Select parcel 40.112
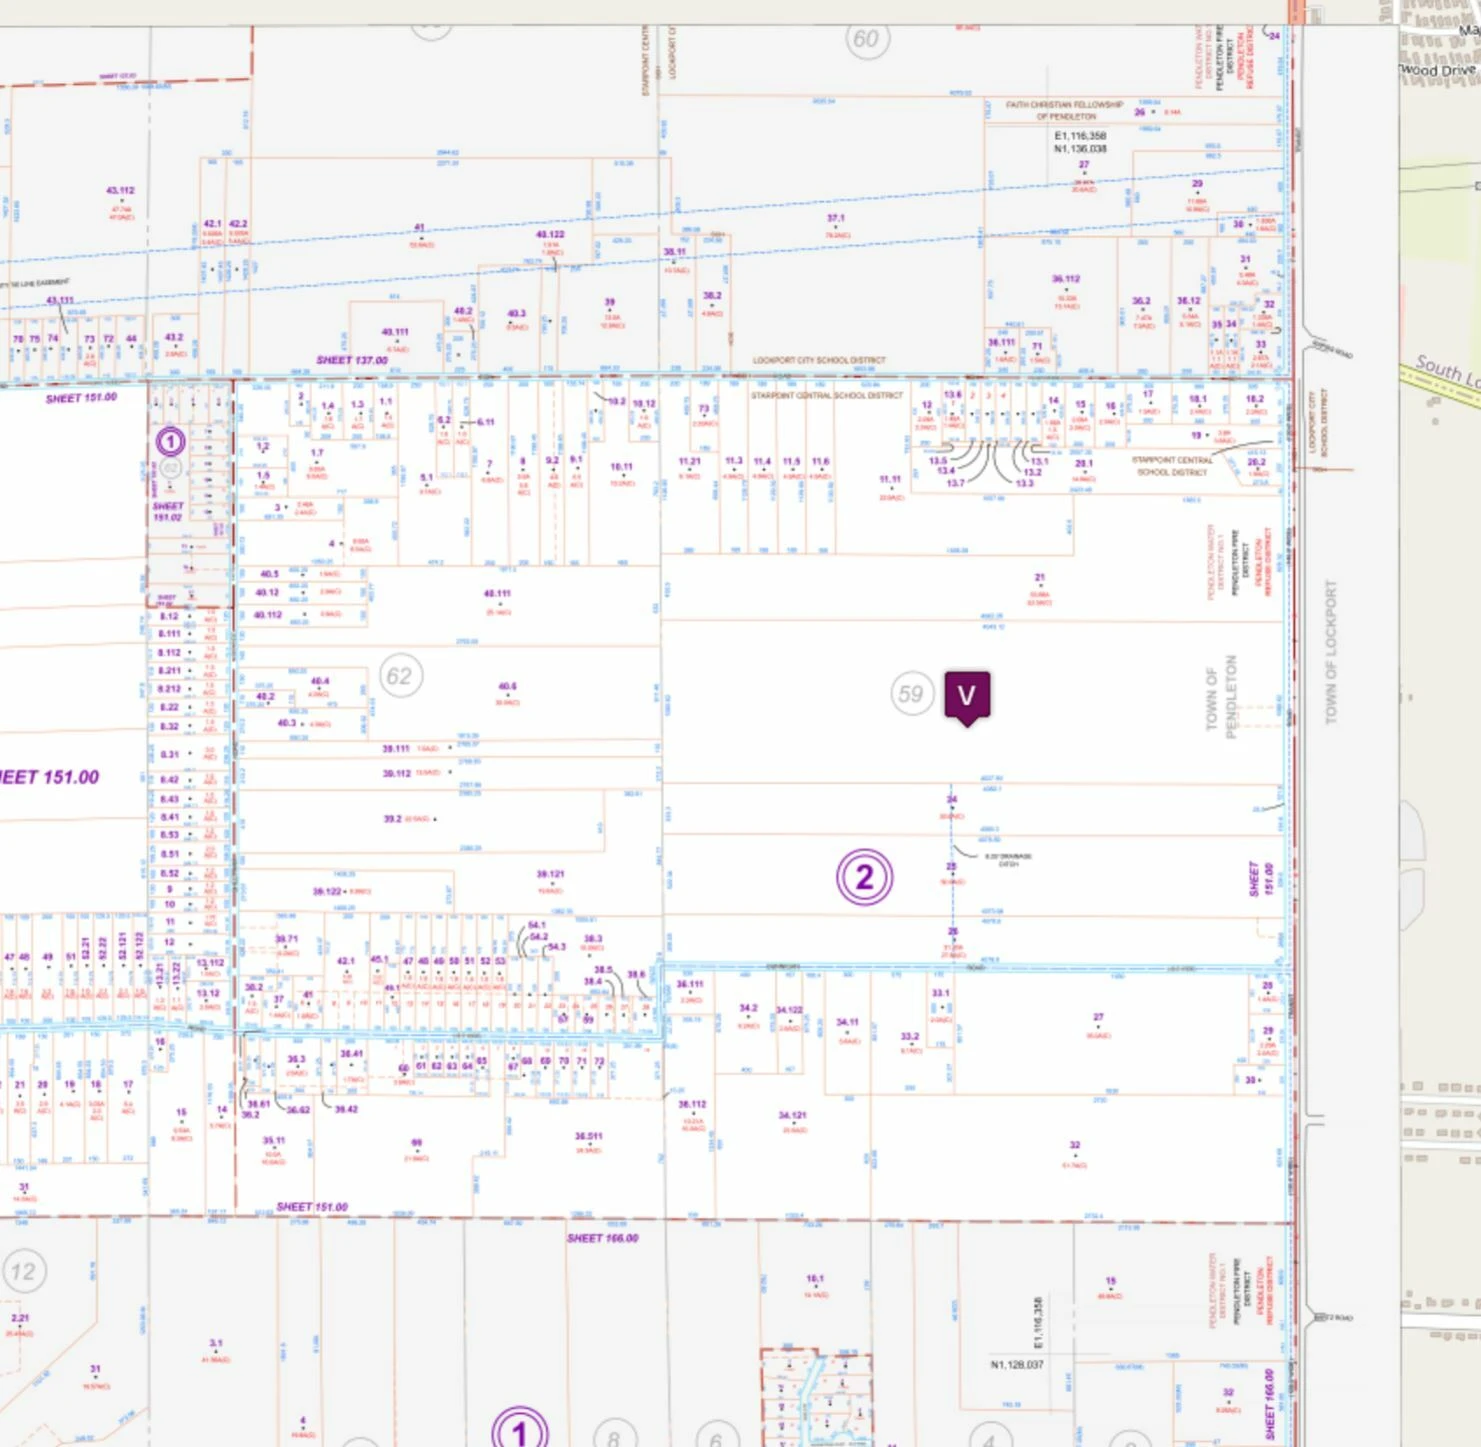This screenshot has height=1447, width=1481. [x=267, y=615]
